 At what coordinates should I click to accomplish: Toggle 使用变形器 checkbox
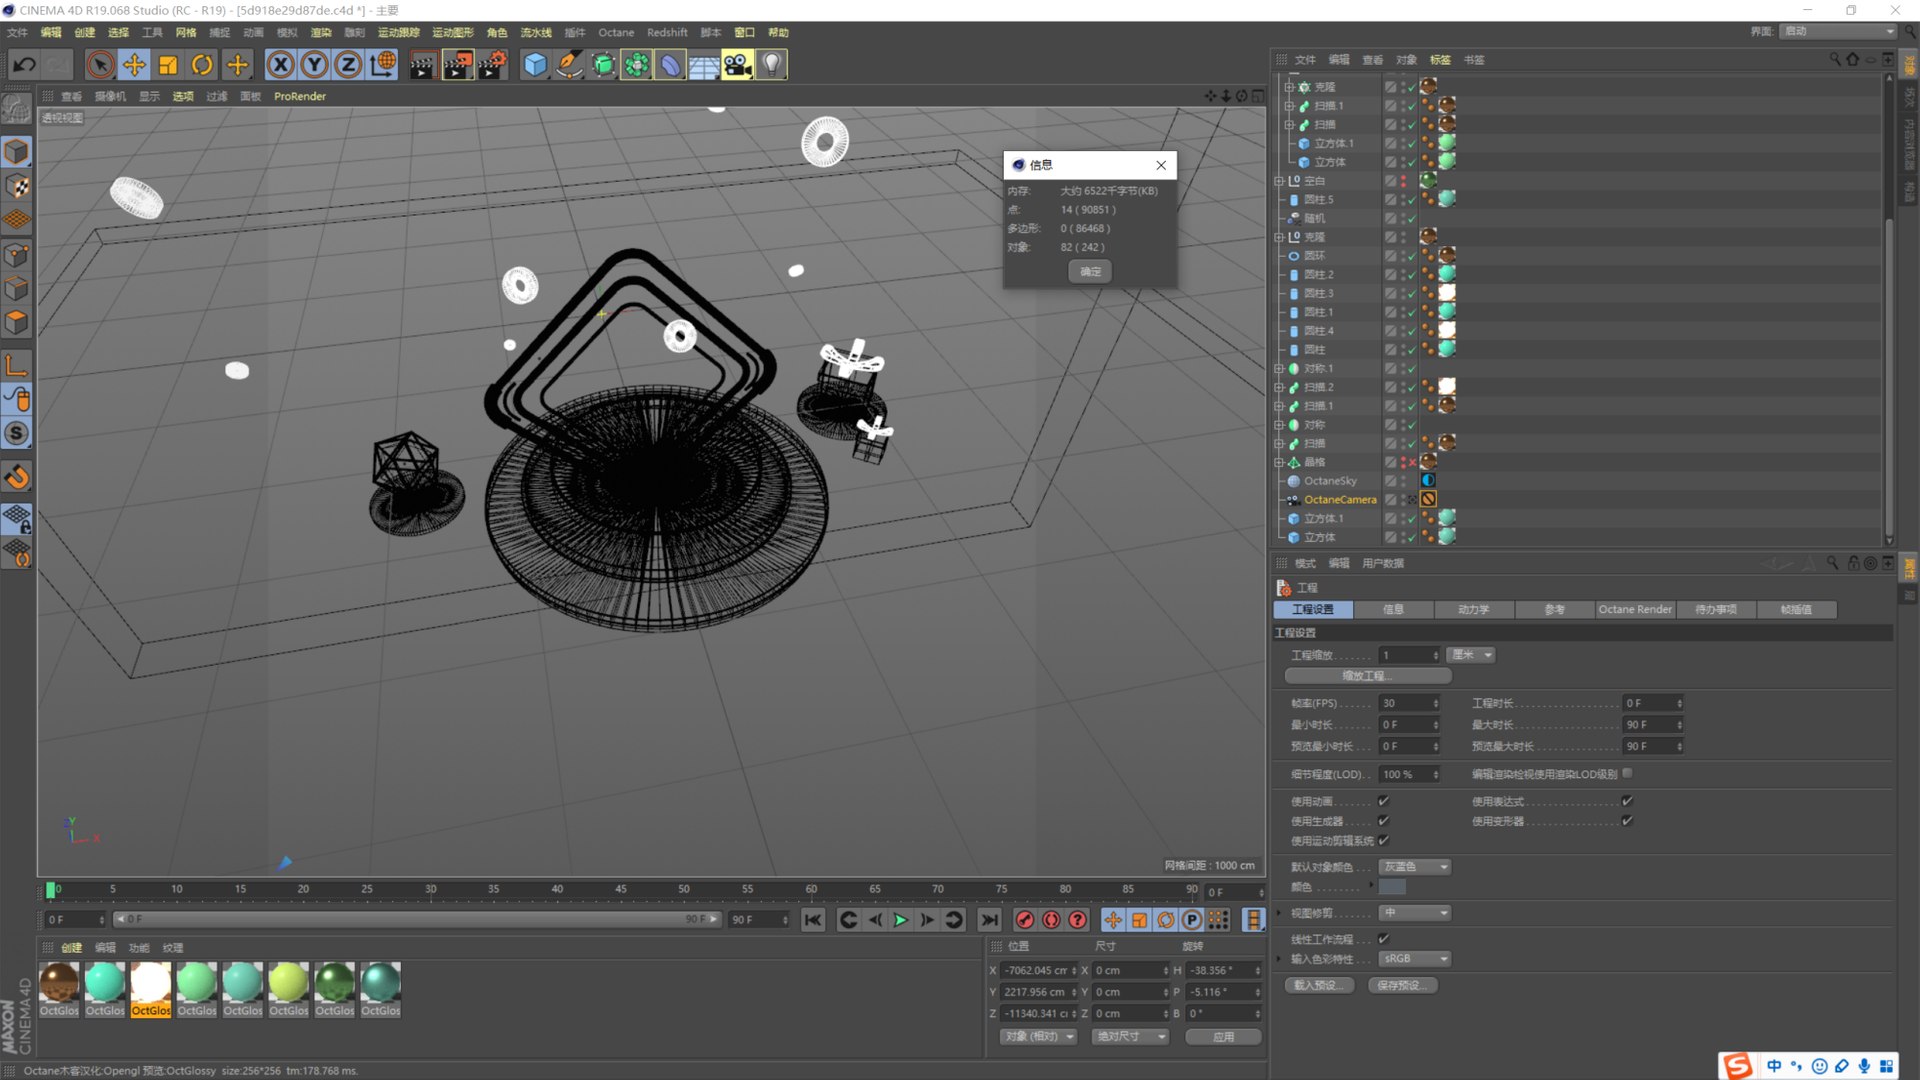(x=1628, y=821)
